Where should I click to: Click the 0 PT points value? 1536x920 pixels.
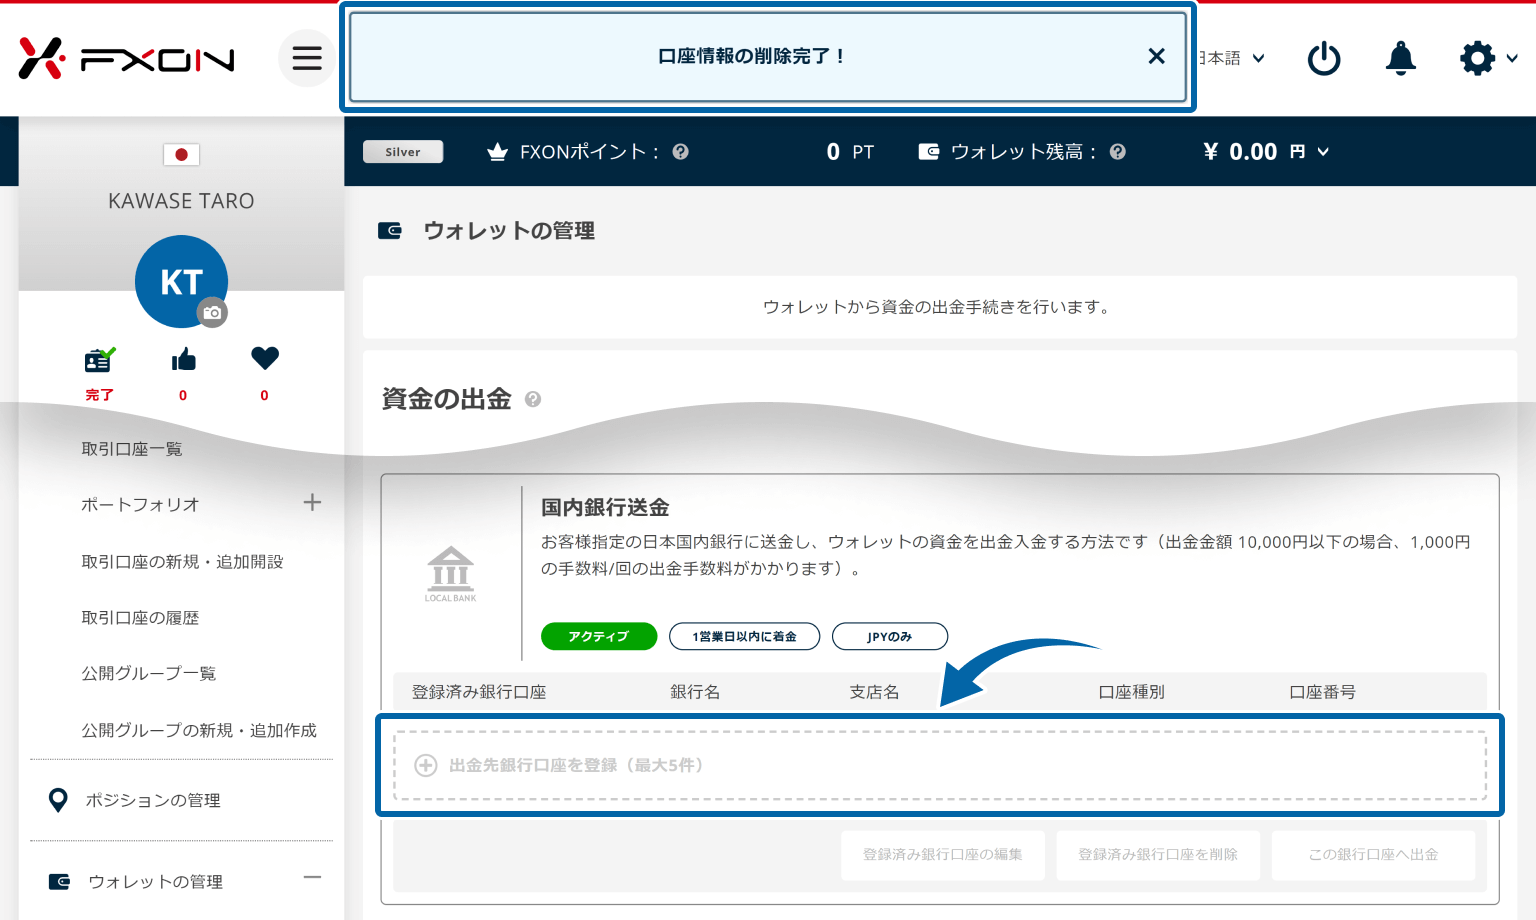[850, 152]
